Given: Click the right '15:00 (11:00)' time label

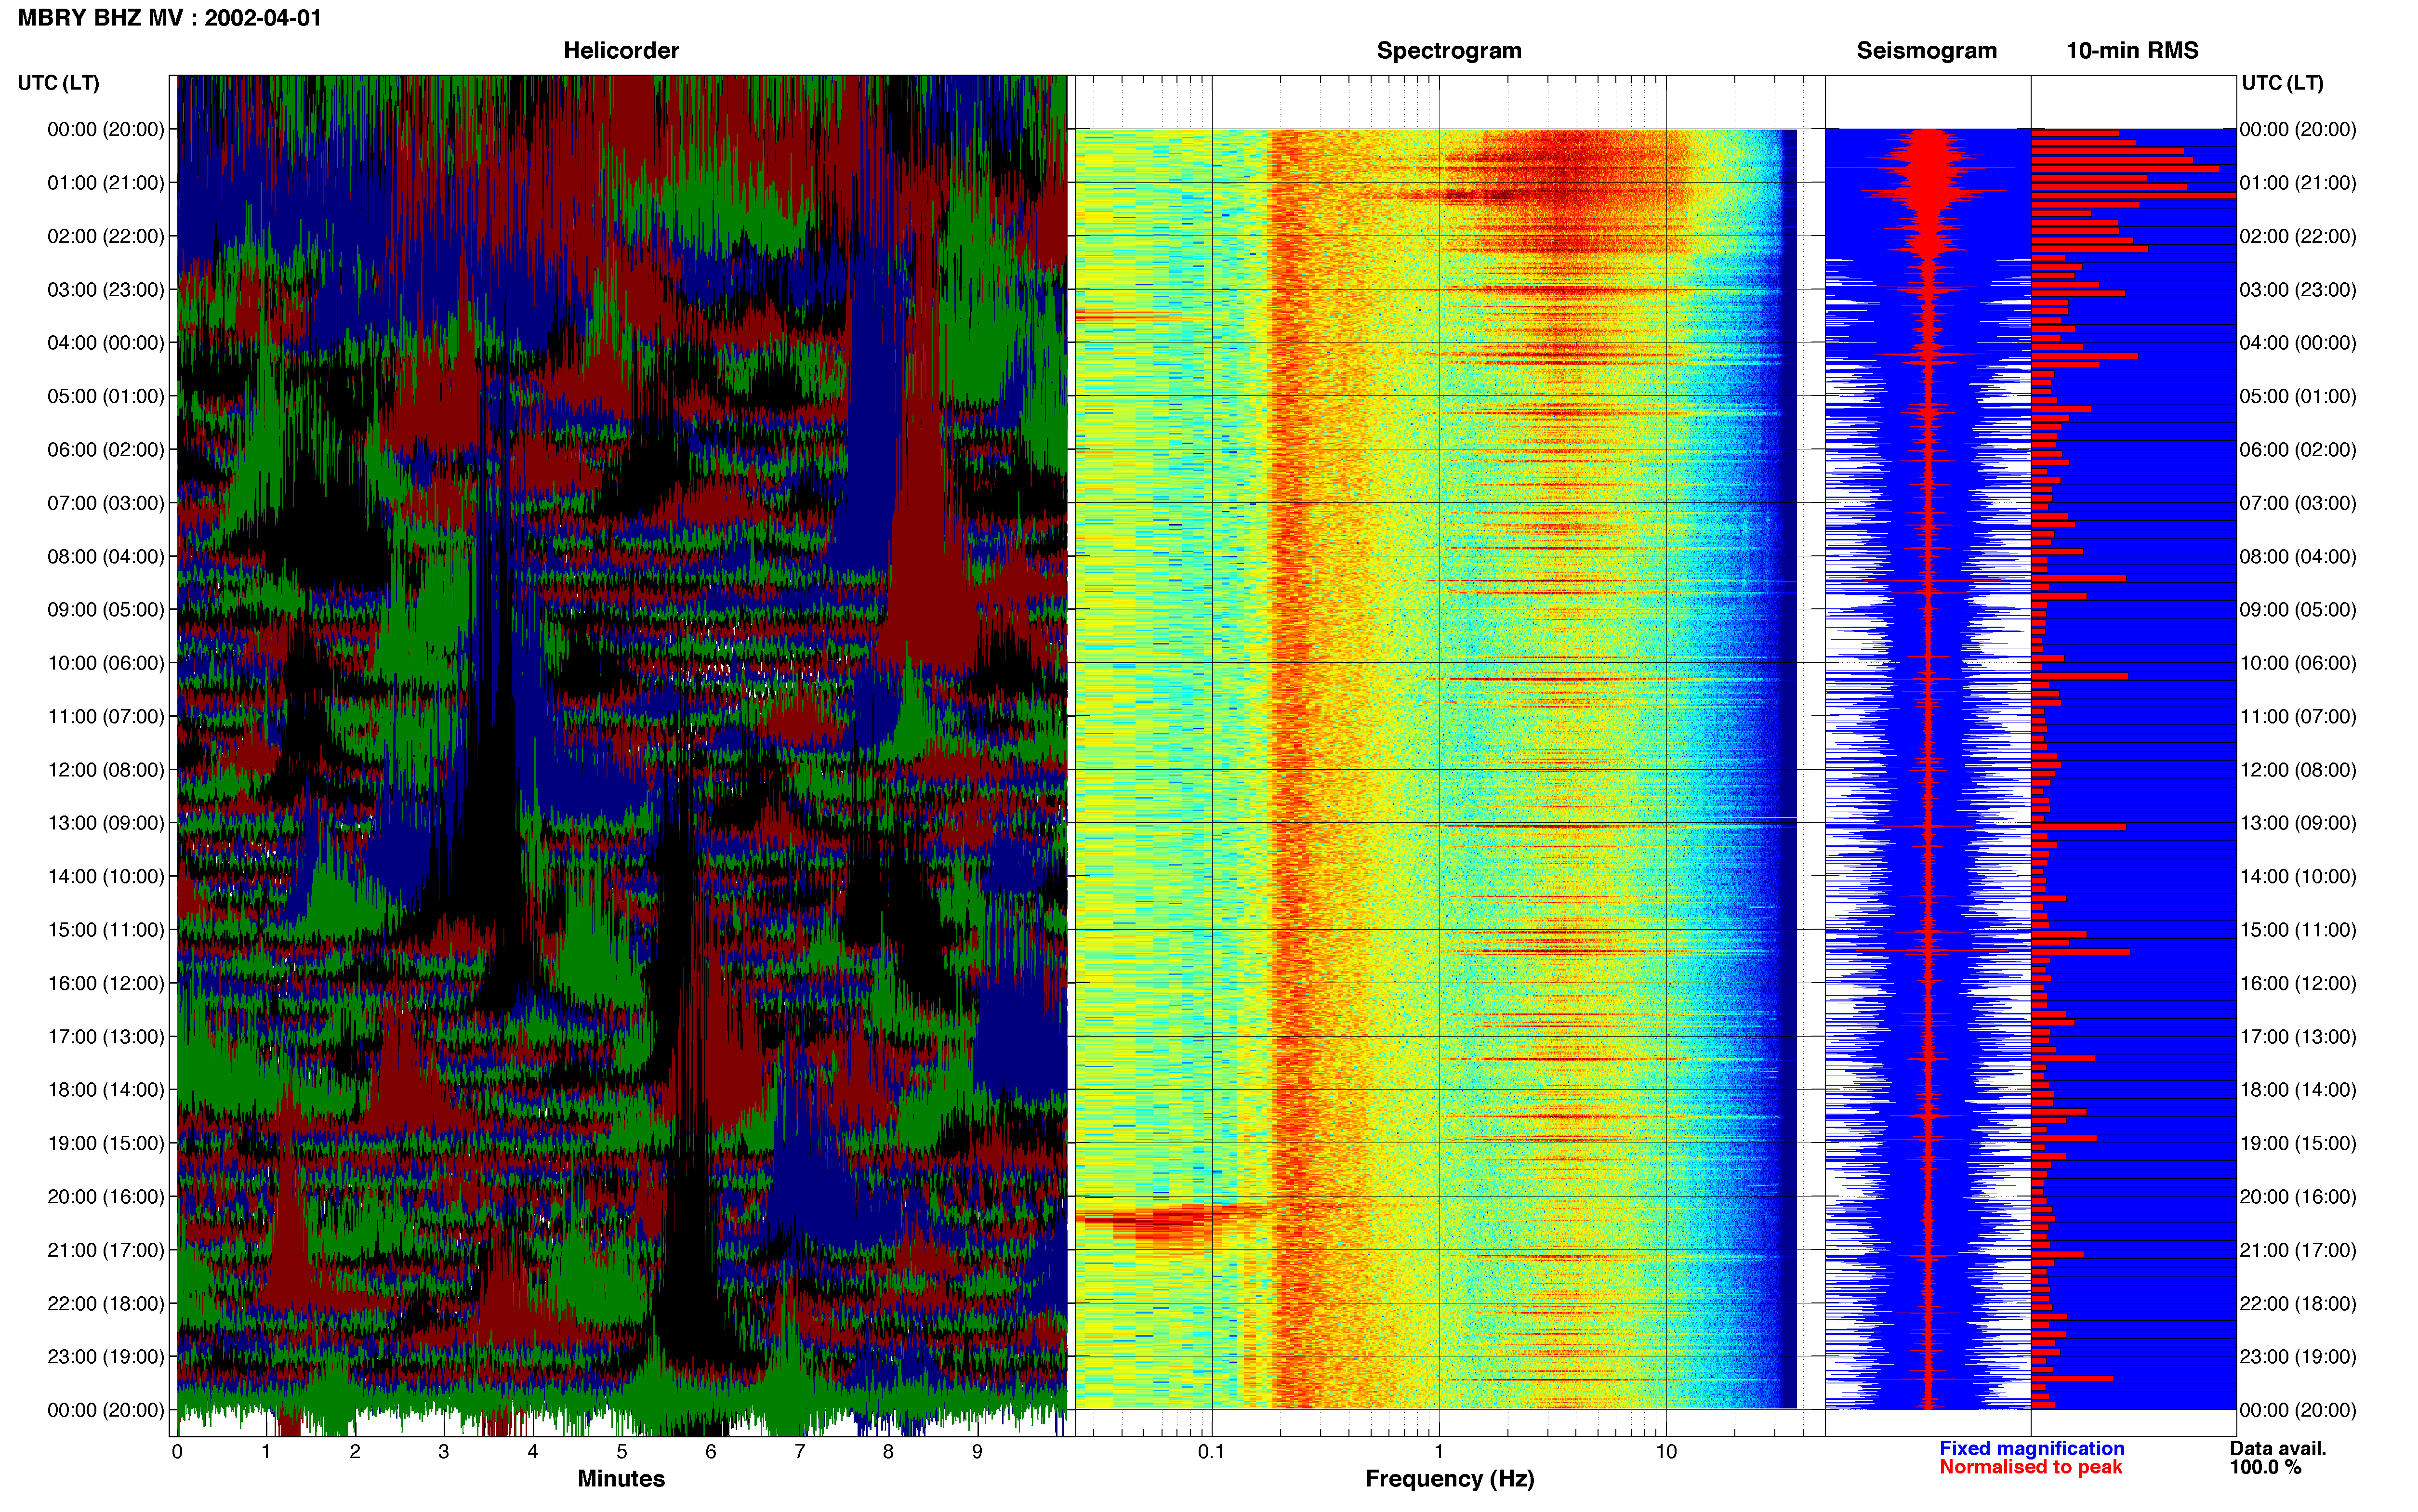Looking at the screenshot, I should click(2298, 930).
